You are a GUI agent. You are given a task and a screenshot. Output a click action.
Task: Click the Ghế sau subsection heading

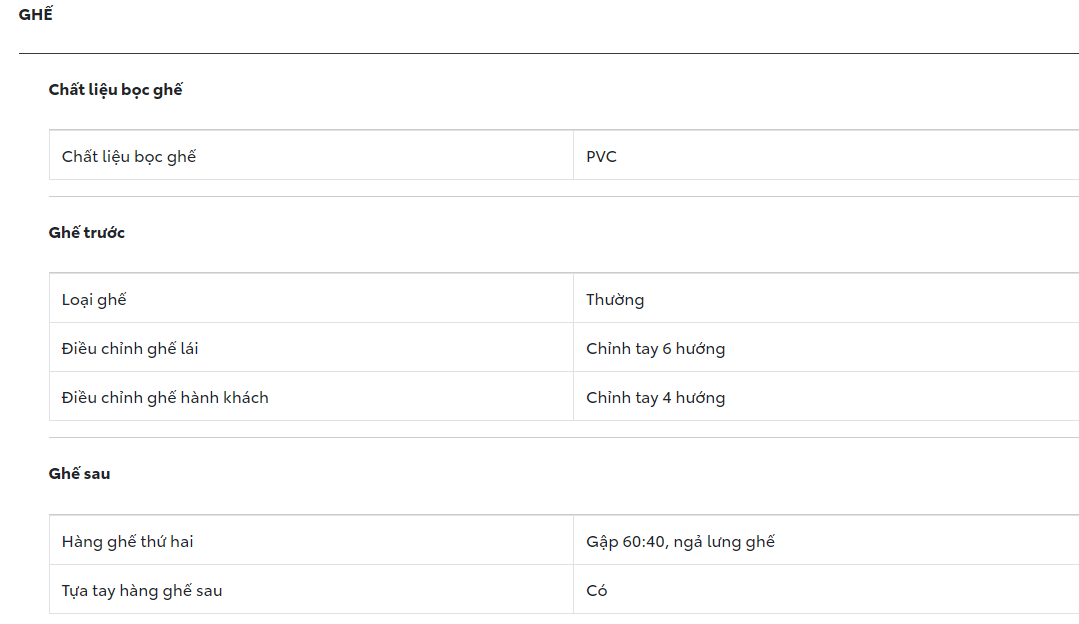79,474
